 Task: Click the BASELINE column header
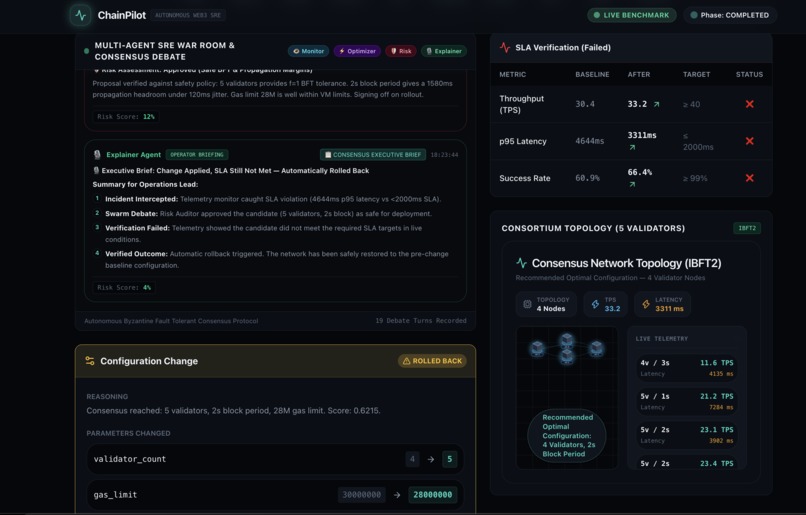pos(592,75)
